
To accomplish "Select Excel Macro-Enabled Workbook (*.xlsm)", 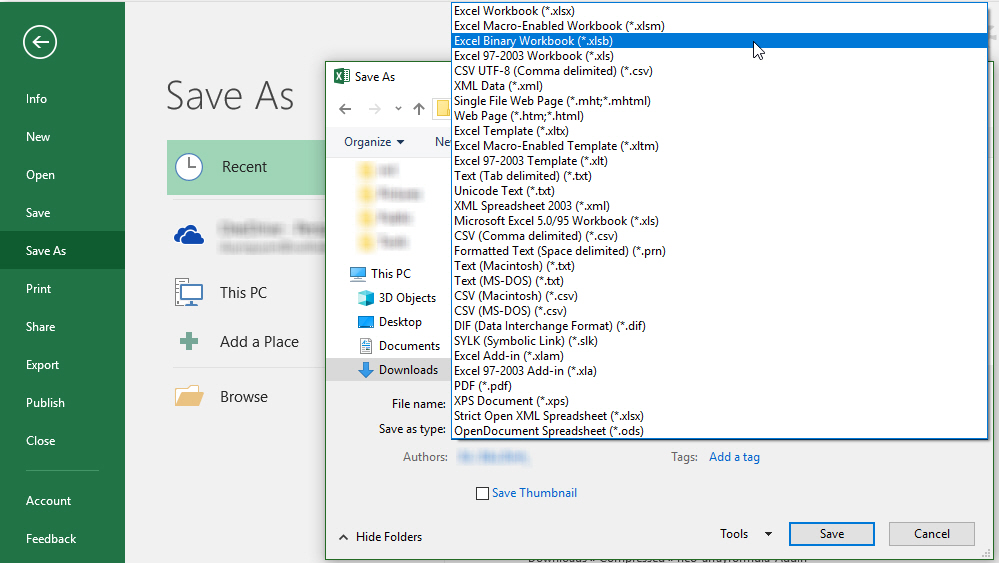I will pyautogui.click(x=719, y=26).
